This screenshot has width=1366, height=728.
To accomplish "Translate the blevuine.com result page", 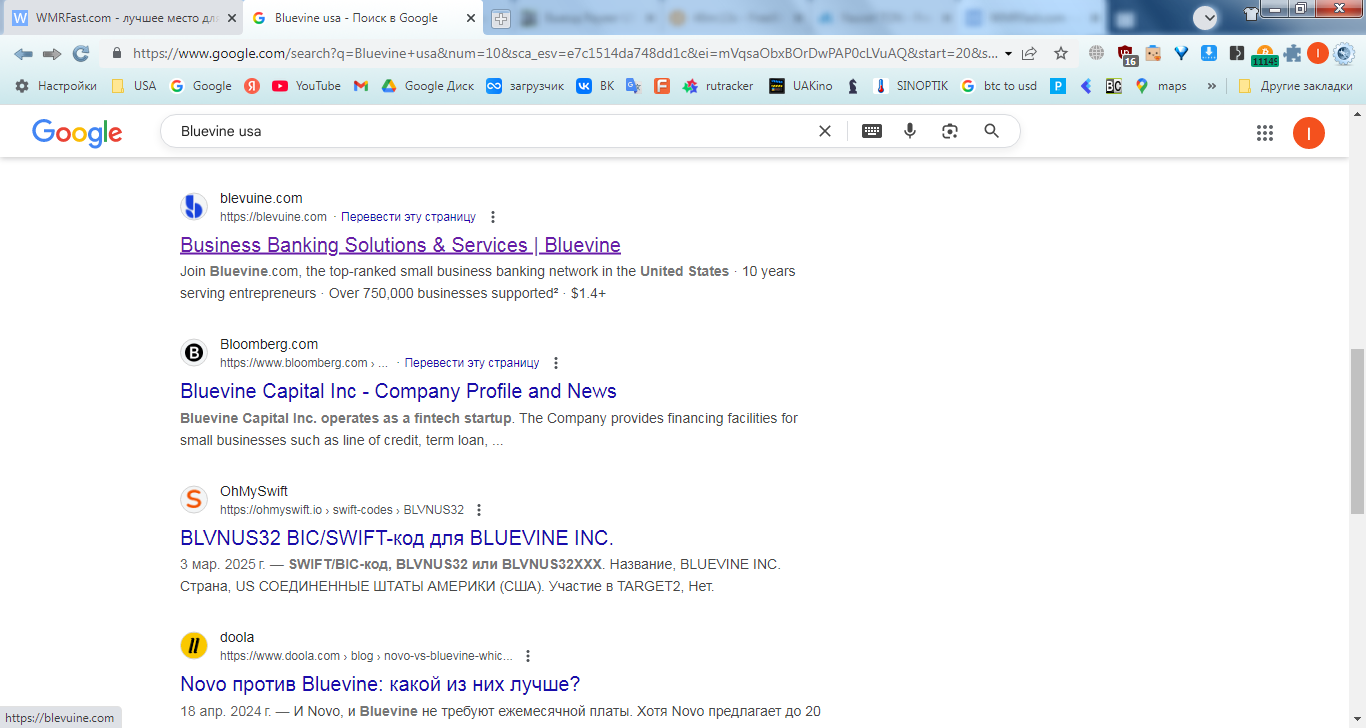I will point(408,217).
